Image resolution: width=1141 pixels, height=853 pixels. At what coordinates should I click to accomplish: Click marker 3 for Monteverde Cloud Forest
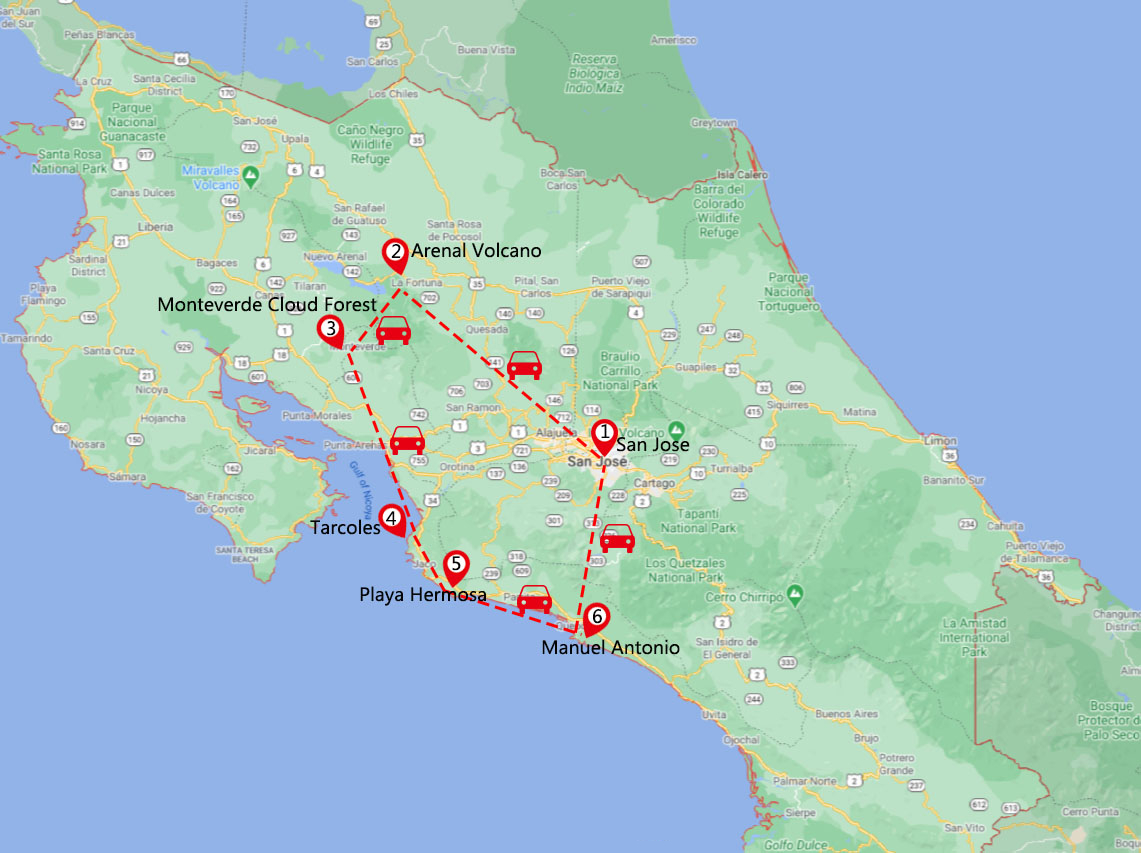[330, 329]
